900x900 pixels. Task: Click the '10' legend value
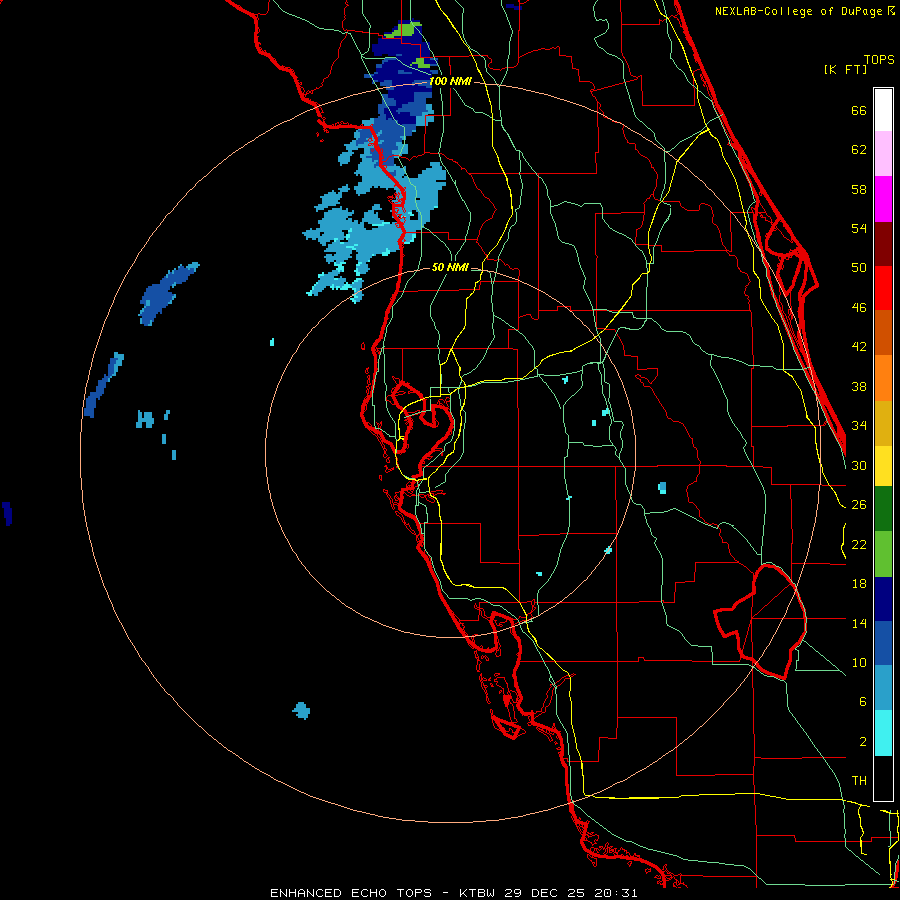point(859,663)
